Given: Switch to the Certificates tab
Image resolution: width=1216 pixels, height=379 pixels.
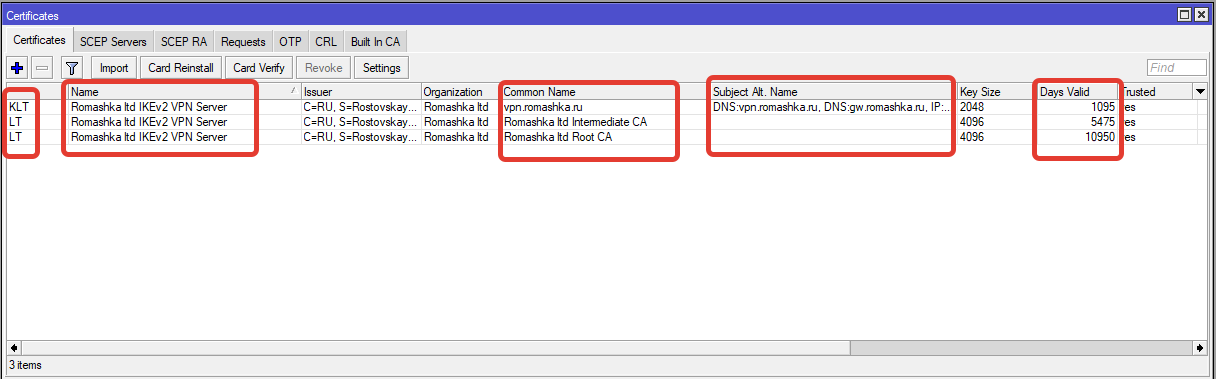Looking at the screenshot, I should [x=40, y=40].
